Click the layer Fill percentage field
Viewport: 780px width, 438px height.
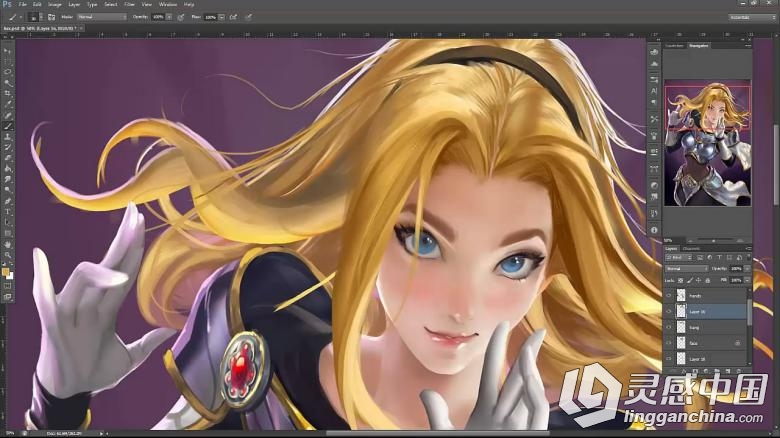coord(736,280)
